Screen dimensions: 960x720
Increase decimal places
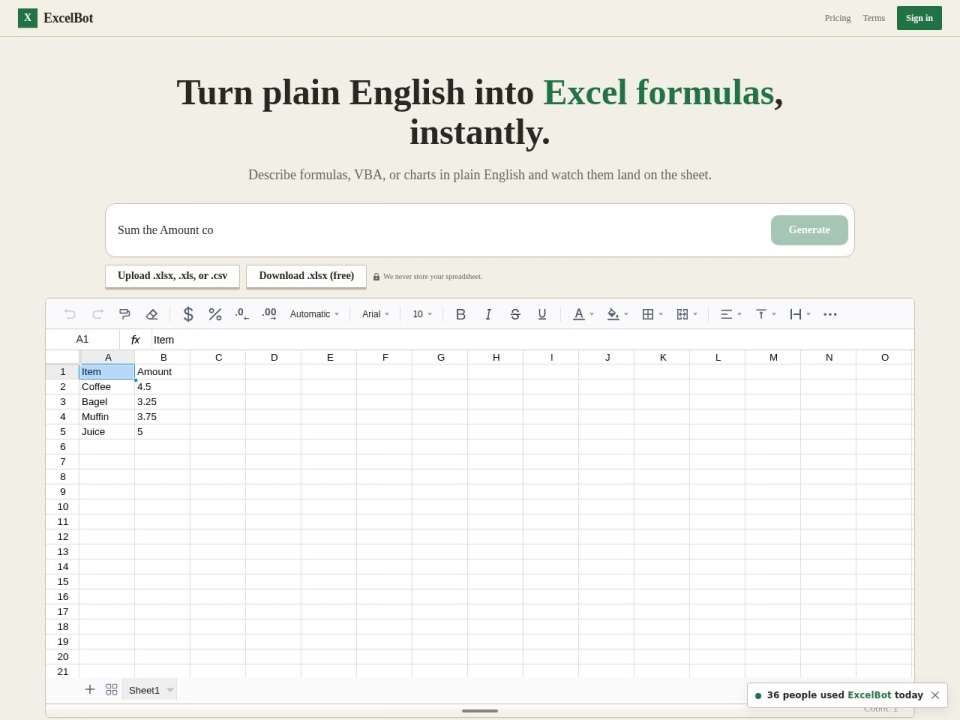click(269, 314)
